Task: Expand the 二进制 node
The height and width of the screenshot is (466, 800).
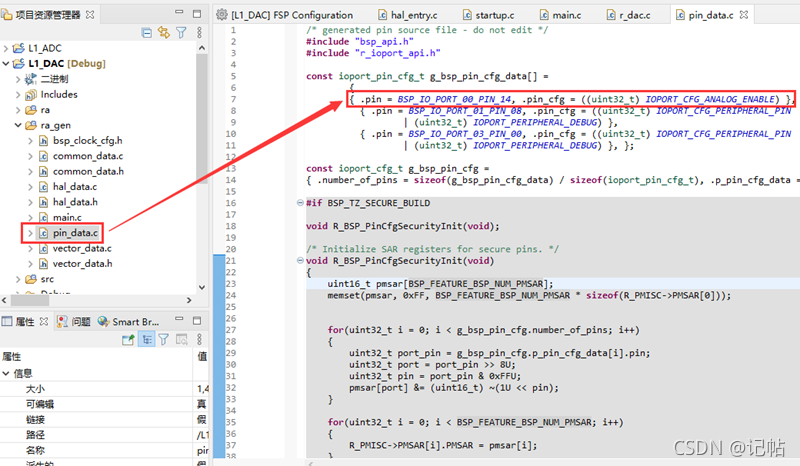Action: pyautogui.click(x=18, y=79)
